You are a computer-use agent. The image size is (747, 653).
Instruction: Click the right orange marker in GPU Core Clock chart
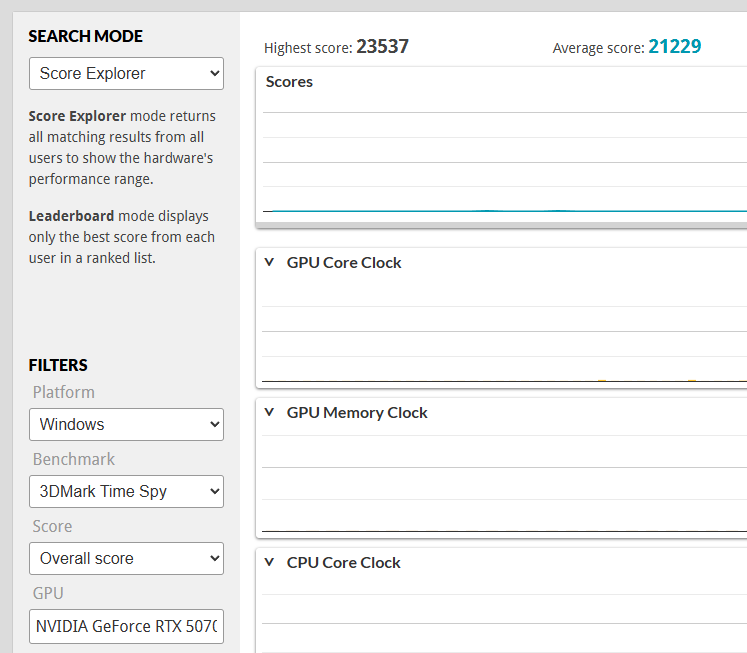click(691, 380)
